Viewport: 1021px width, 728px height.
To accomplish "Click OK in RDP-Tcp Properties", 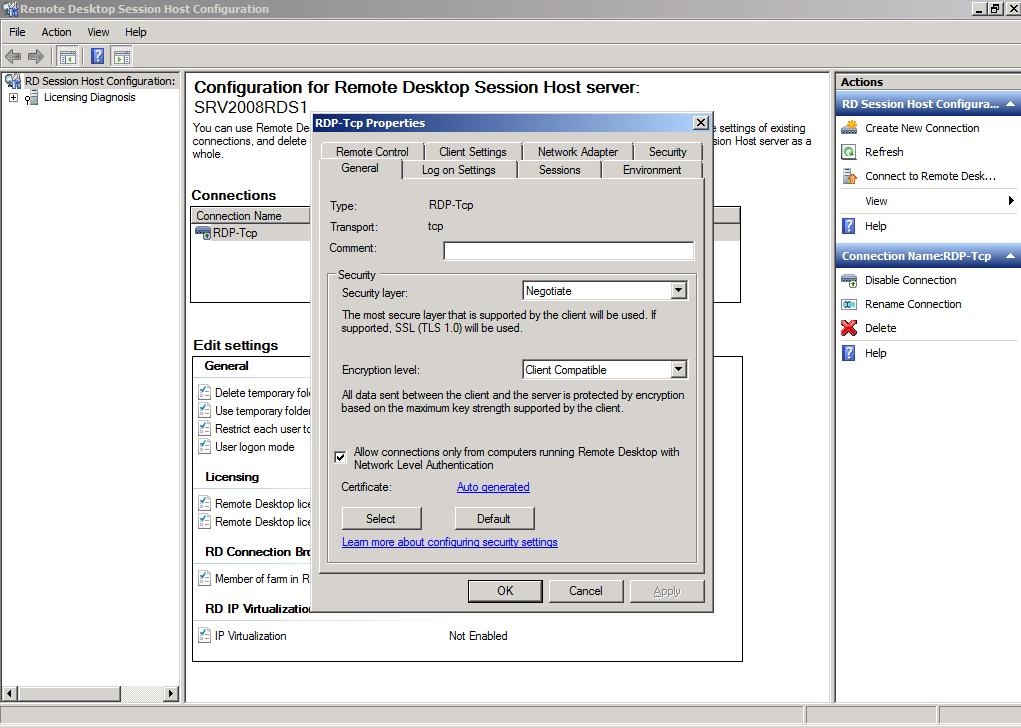I will pos(505,591).
